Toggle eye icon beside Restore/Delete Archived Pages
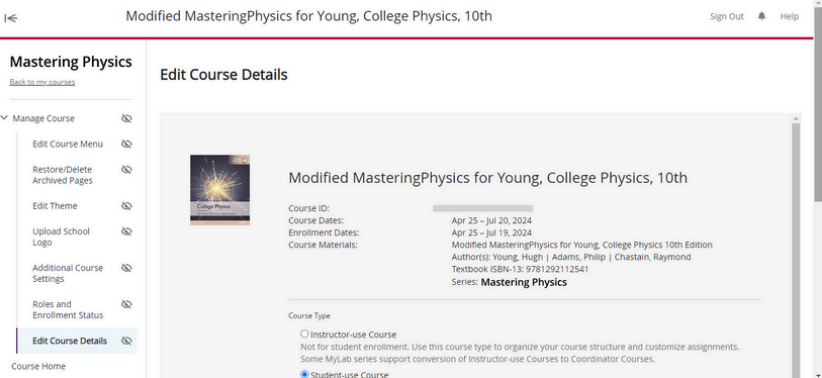Image resolution: width=822 pixels, height=378 pixels. pos(126,169)
